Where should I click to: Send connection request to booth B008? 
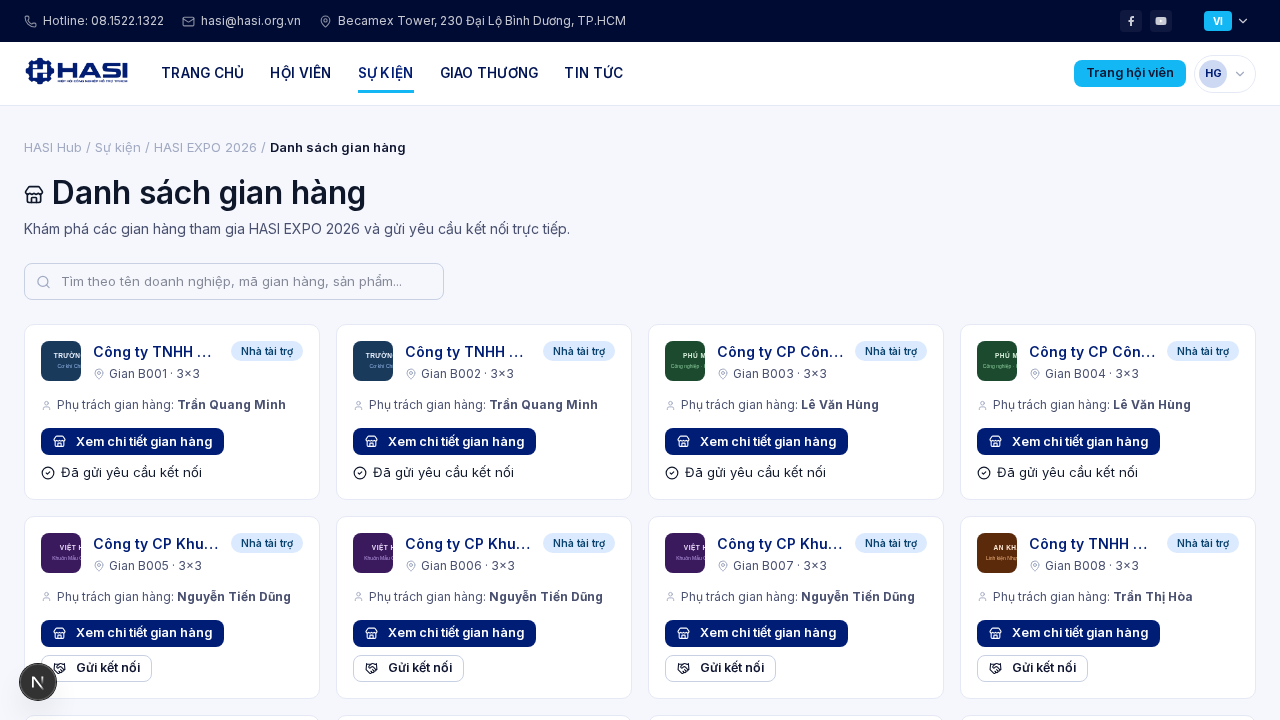[1032, 668]
